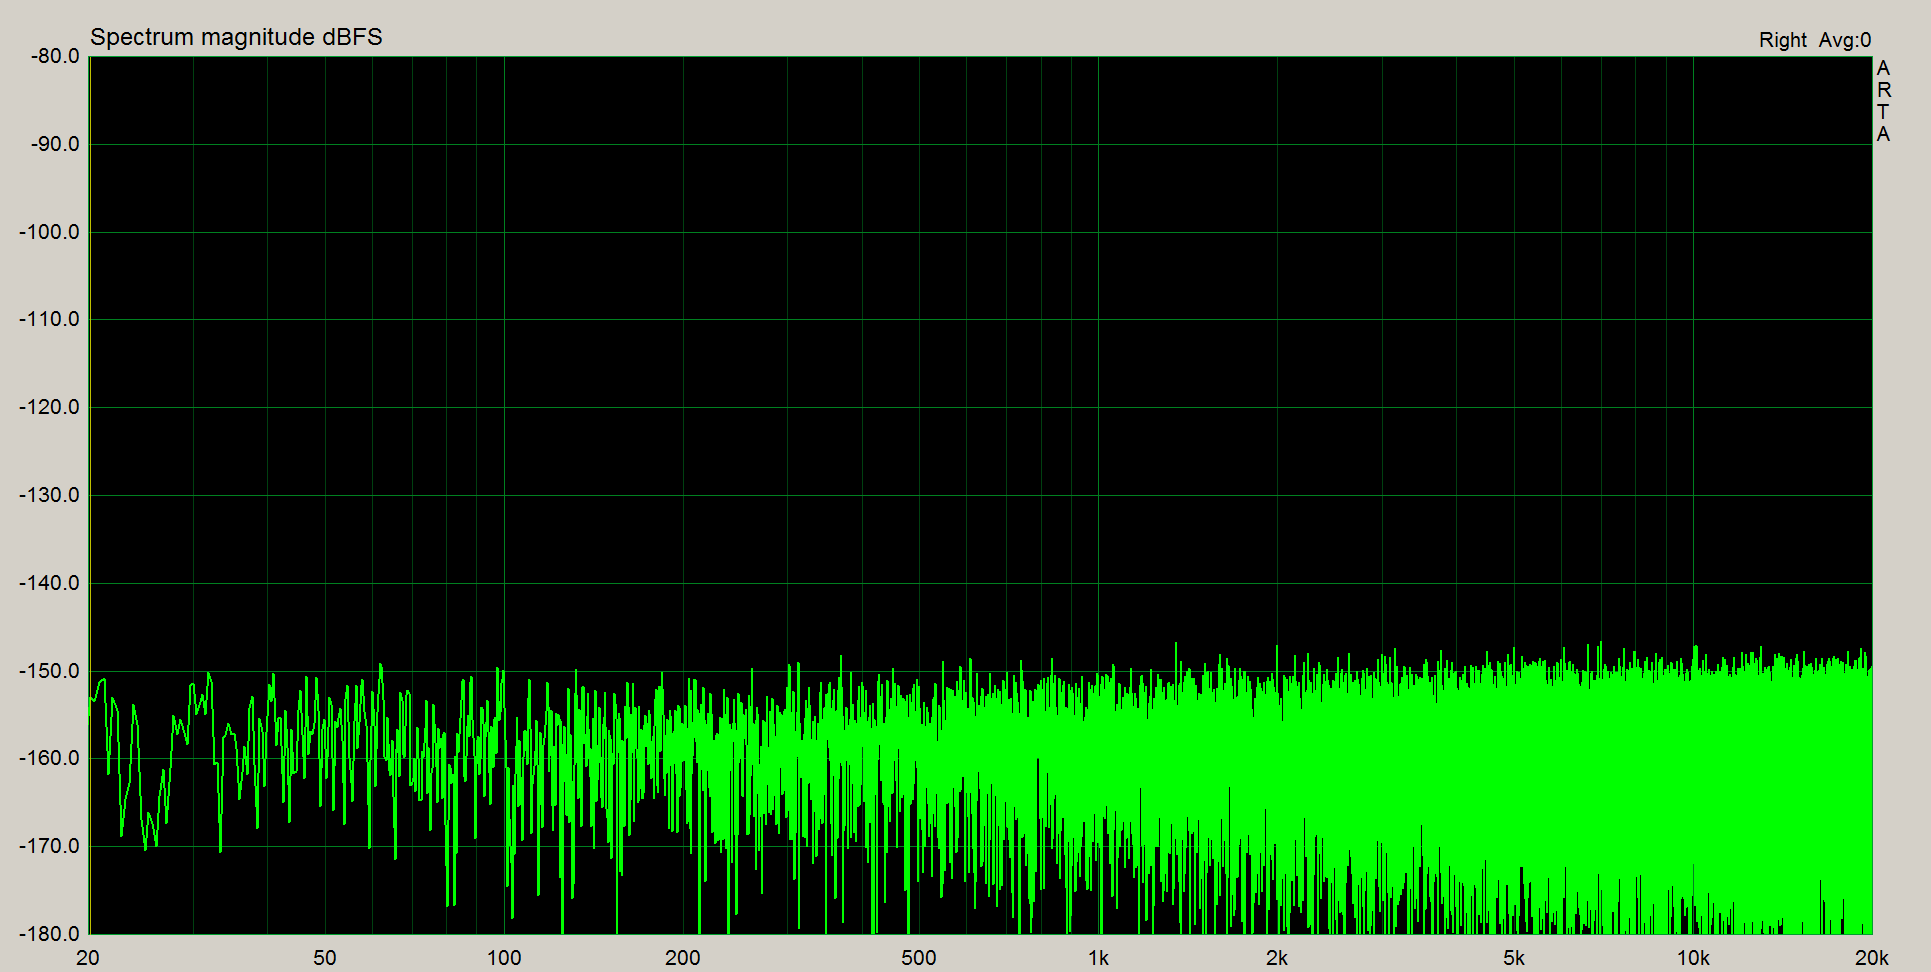The width and height of the screenshot is (1931, 972).
Task: Click the 20 frequency axis label
Action: (x=88, y=958)
